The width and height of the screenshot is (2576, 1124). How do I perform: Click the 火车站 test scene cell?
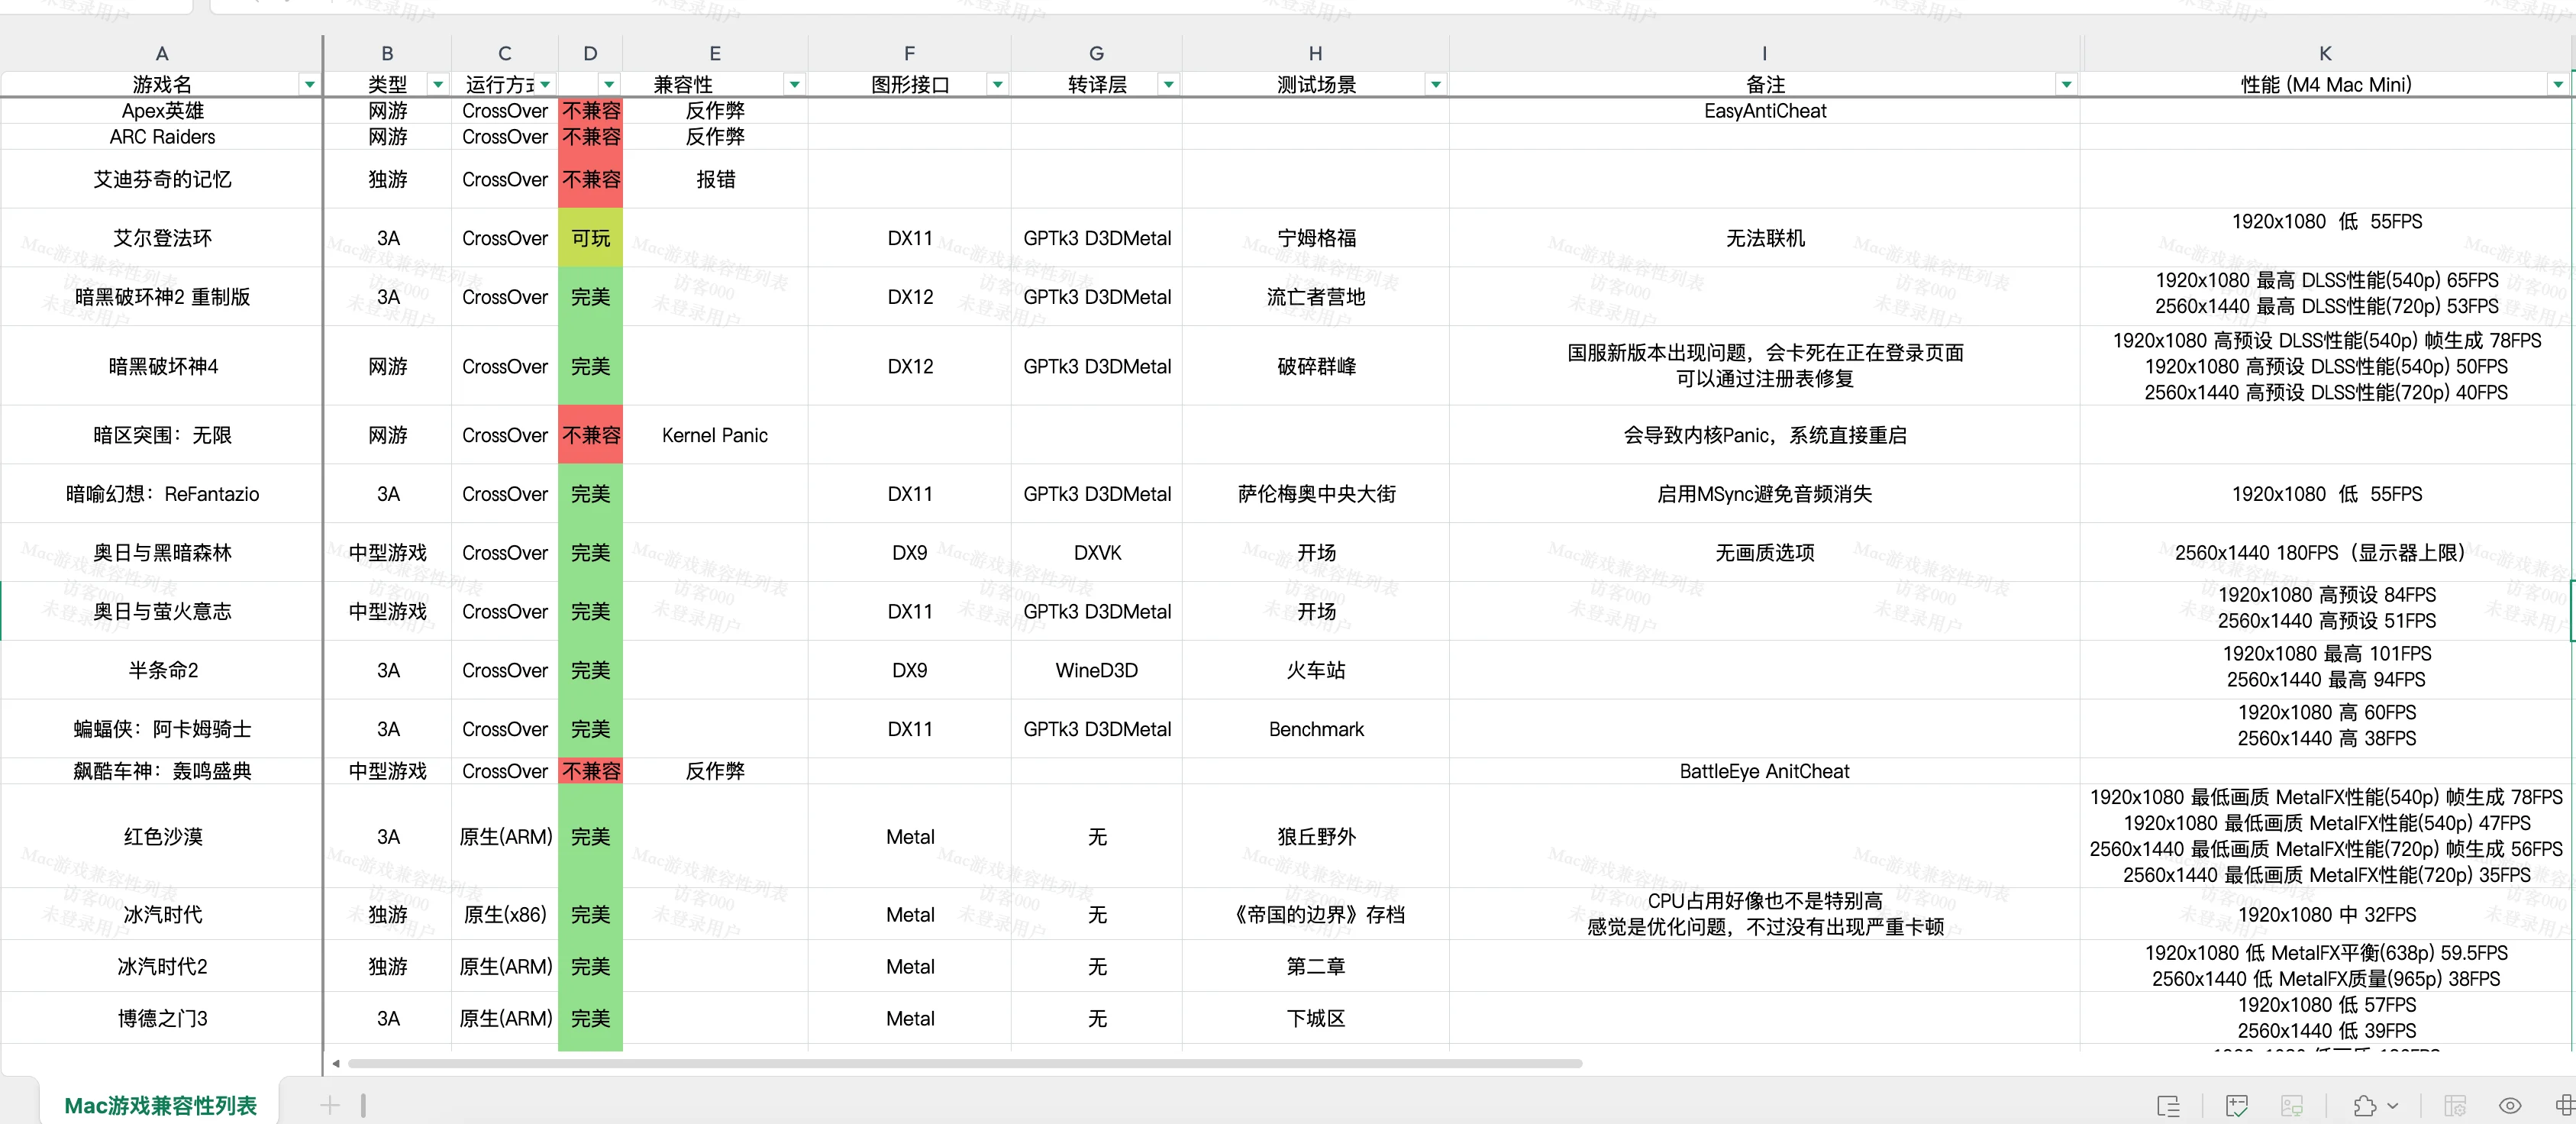point(1316,670)
